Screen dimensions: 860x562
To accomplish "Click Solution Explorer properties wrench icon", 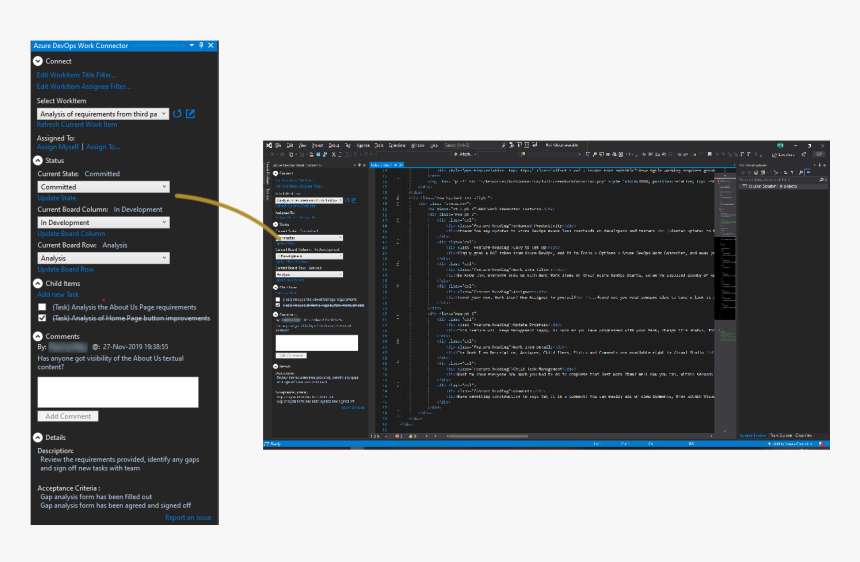I will pos(801,172).
